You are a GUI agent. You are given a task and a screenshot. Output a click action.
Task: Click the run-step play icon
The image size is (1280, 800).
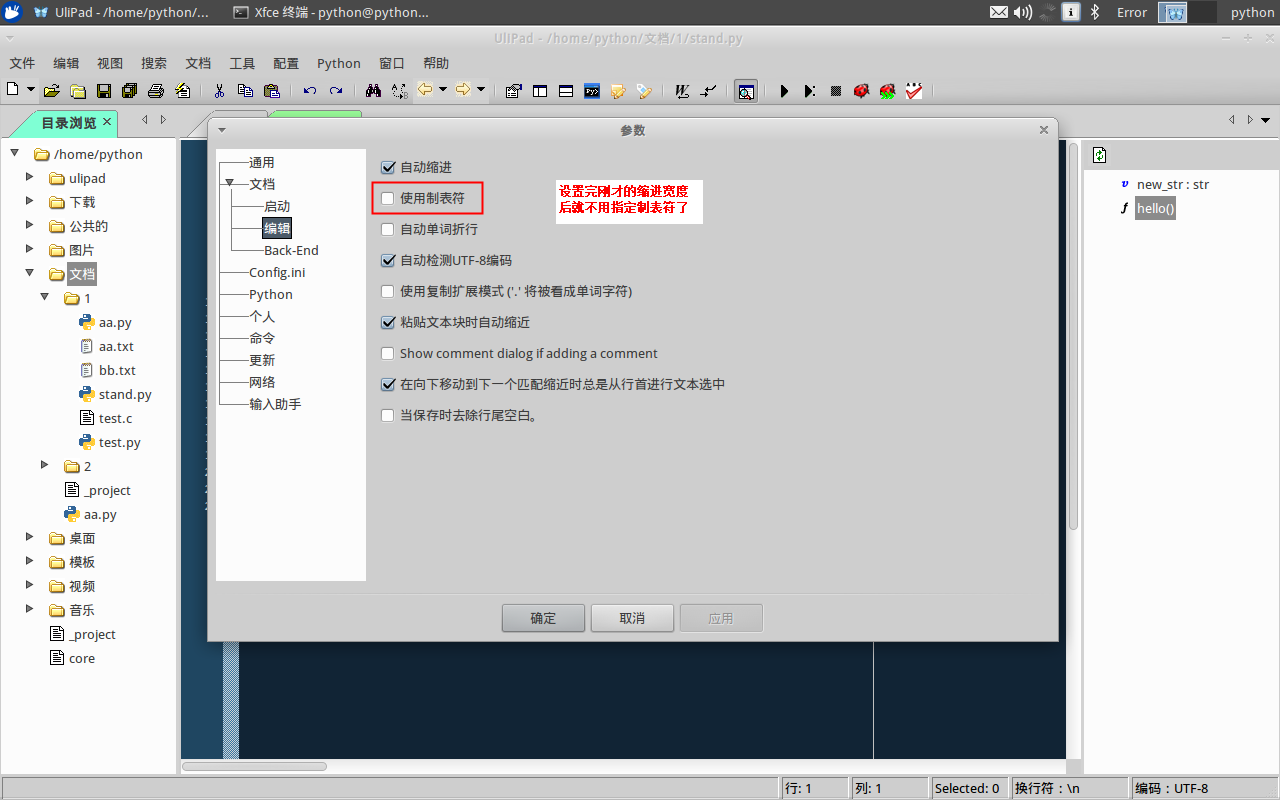pos(810,91)
